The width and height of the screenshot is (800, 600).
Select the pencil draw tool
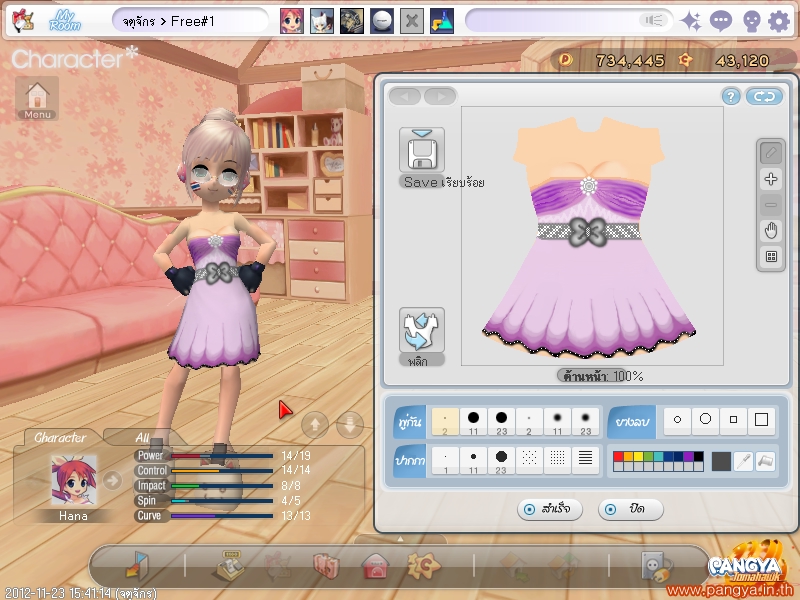(771, 153)
